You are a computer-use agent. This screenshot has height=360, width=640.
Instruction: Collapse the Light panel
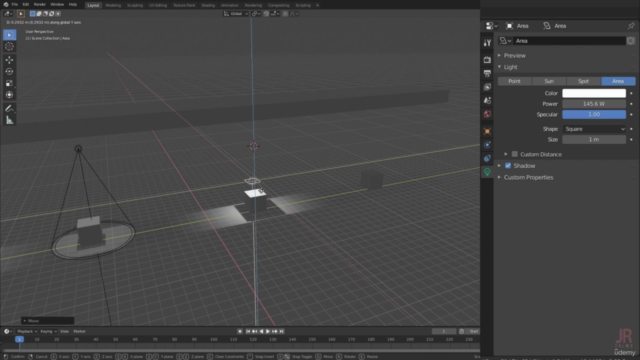[510, 67]
